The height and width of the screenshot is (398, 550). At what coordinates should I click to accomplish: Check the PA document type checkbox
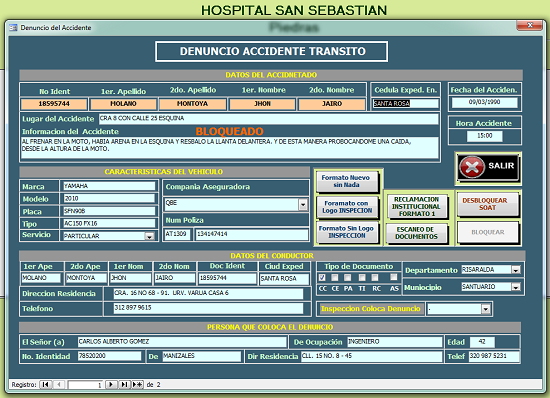pyautogui.click(x=348, y=278)
